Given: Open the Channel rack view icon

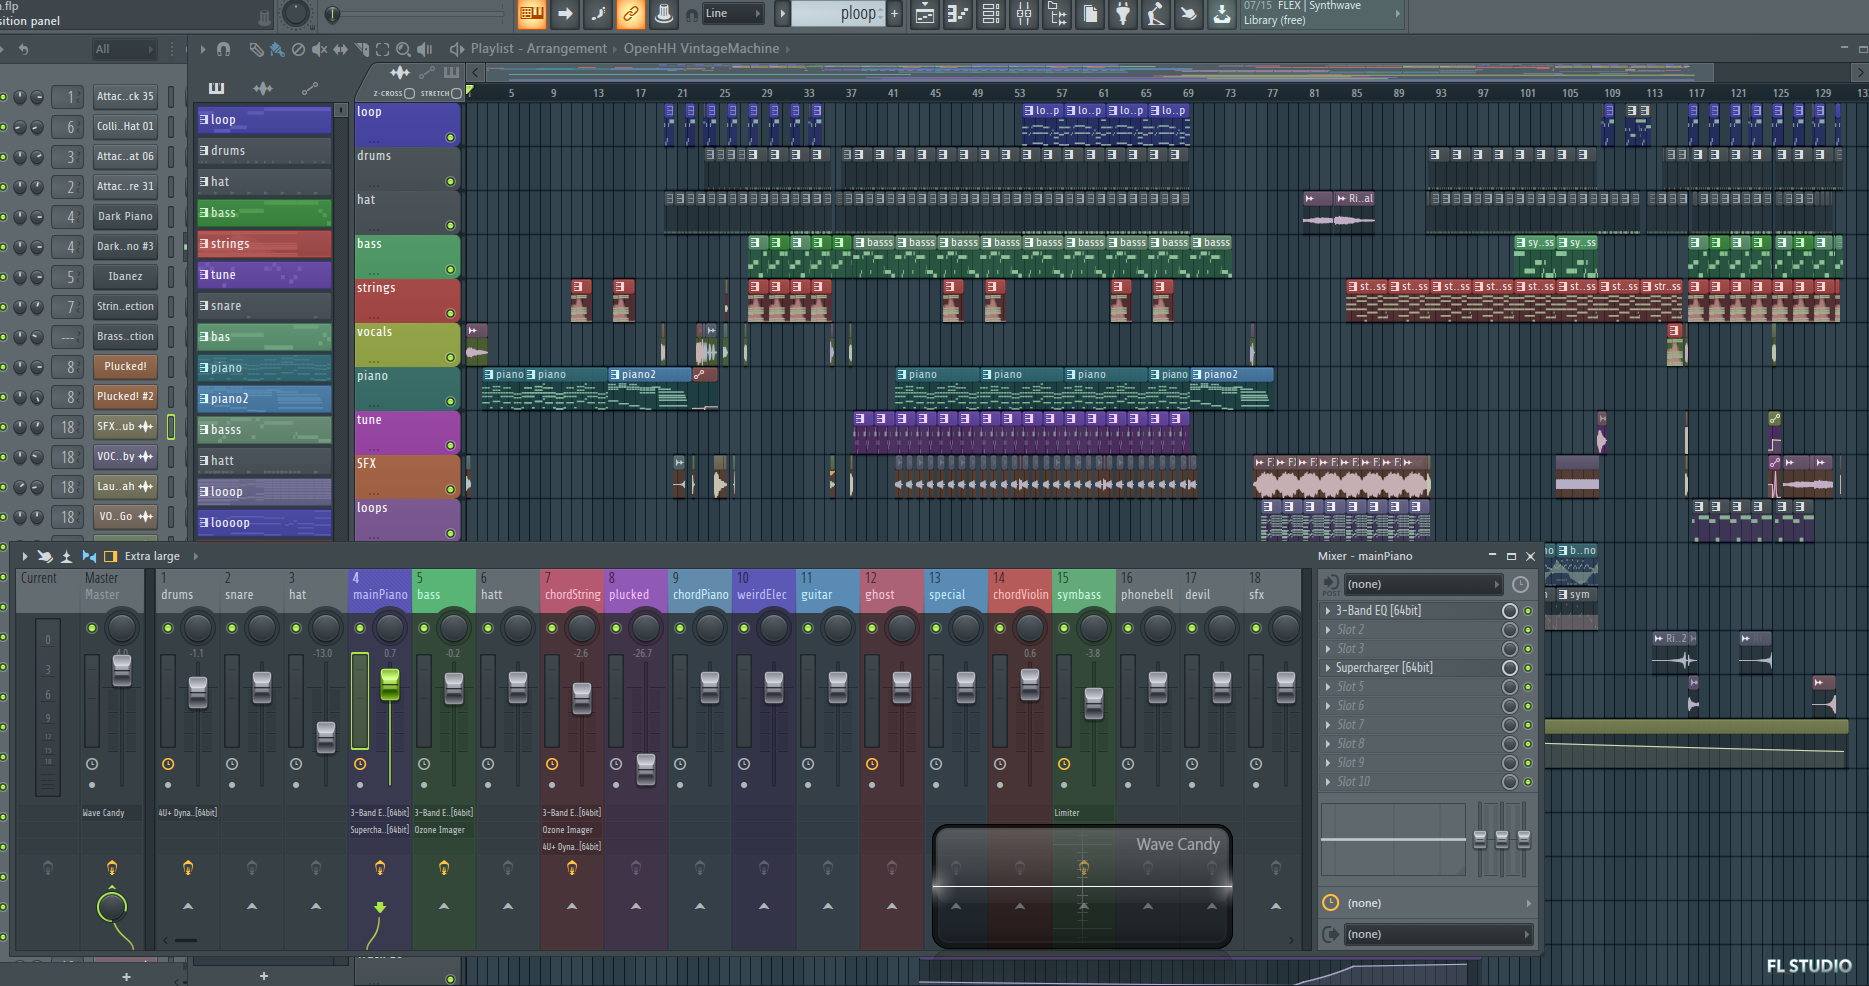Looking at the screenshot, I should click(x=991, y=13).
